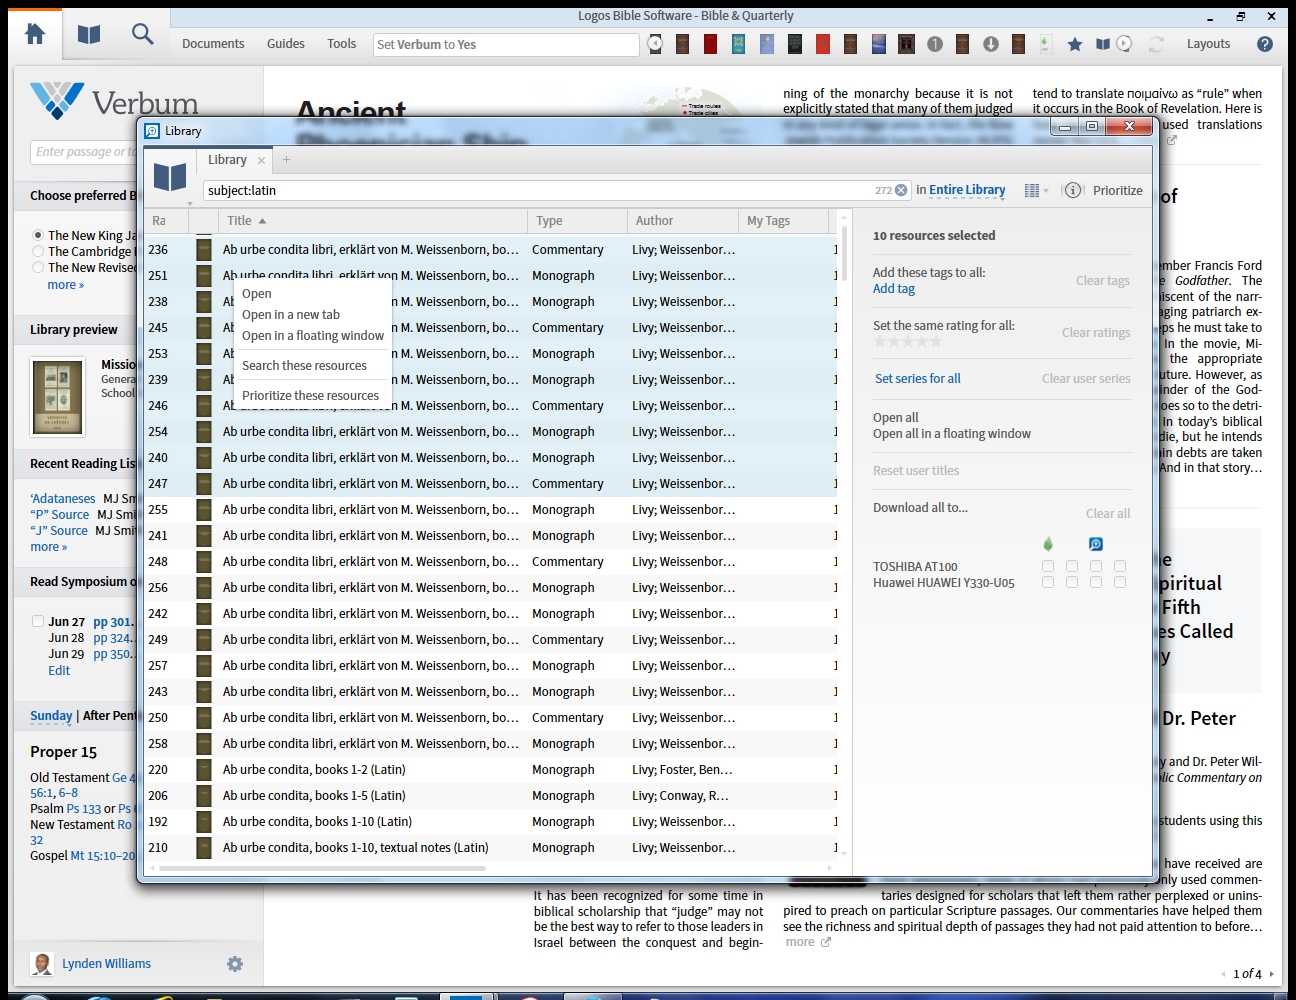Click Set series for all link
This screenshot has width=1296, height=1000.
[918, 379]
